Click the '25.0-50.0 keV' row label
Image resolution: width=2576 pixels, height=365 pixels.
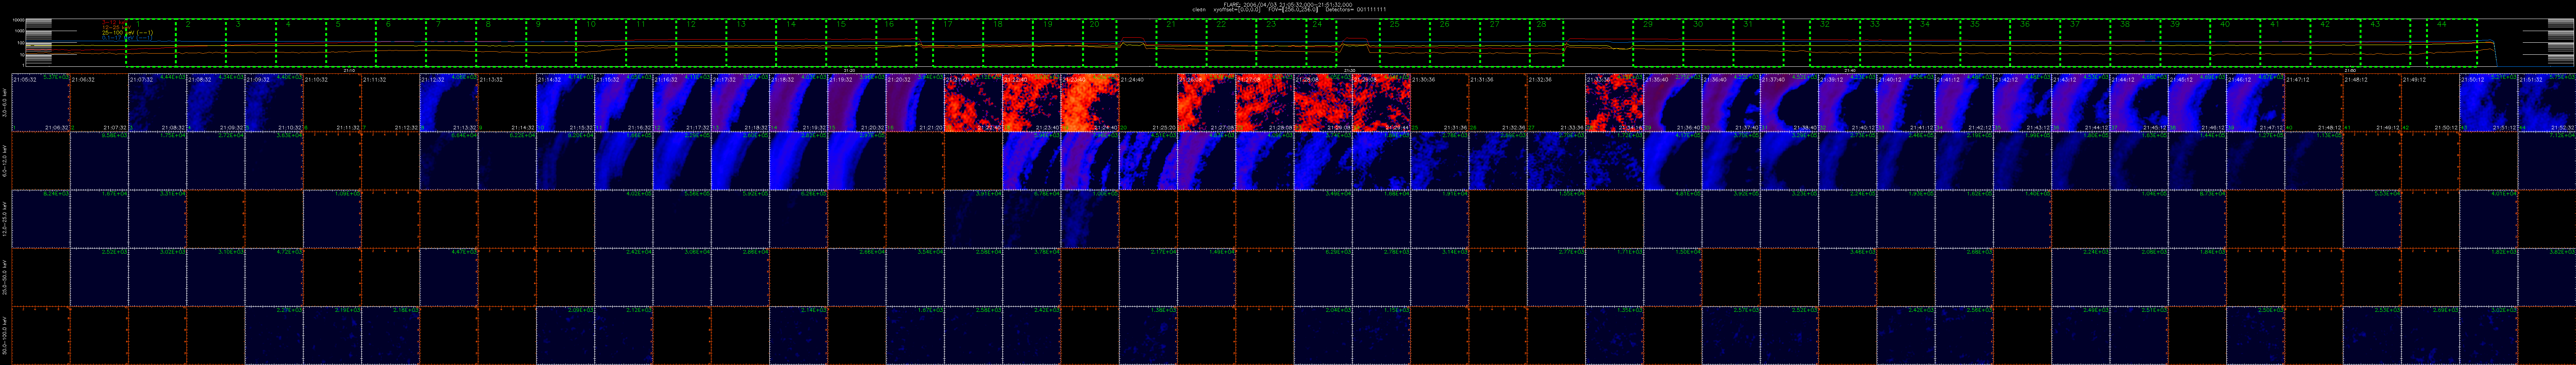click(5, 276)
